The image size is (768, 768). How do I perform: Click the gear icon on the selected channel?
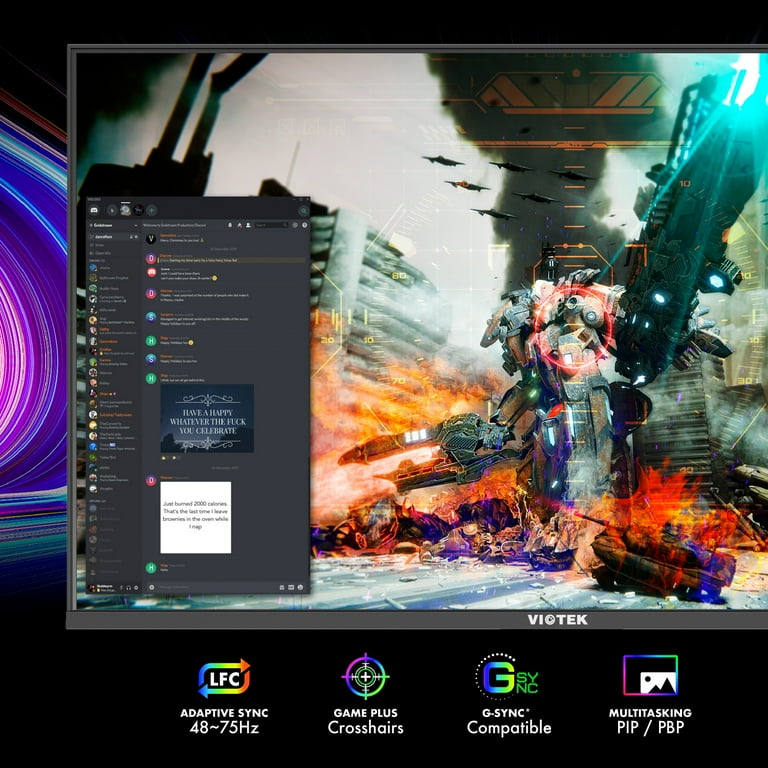pyautogui.click(x=136, y=237)
